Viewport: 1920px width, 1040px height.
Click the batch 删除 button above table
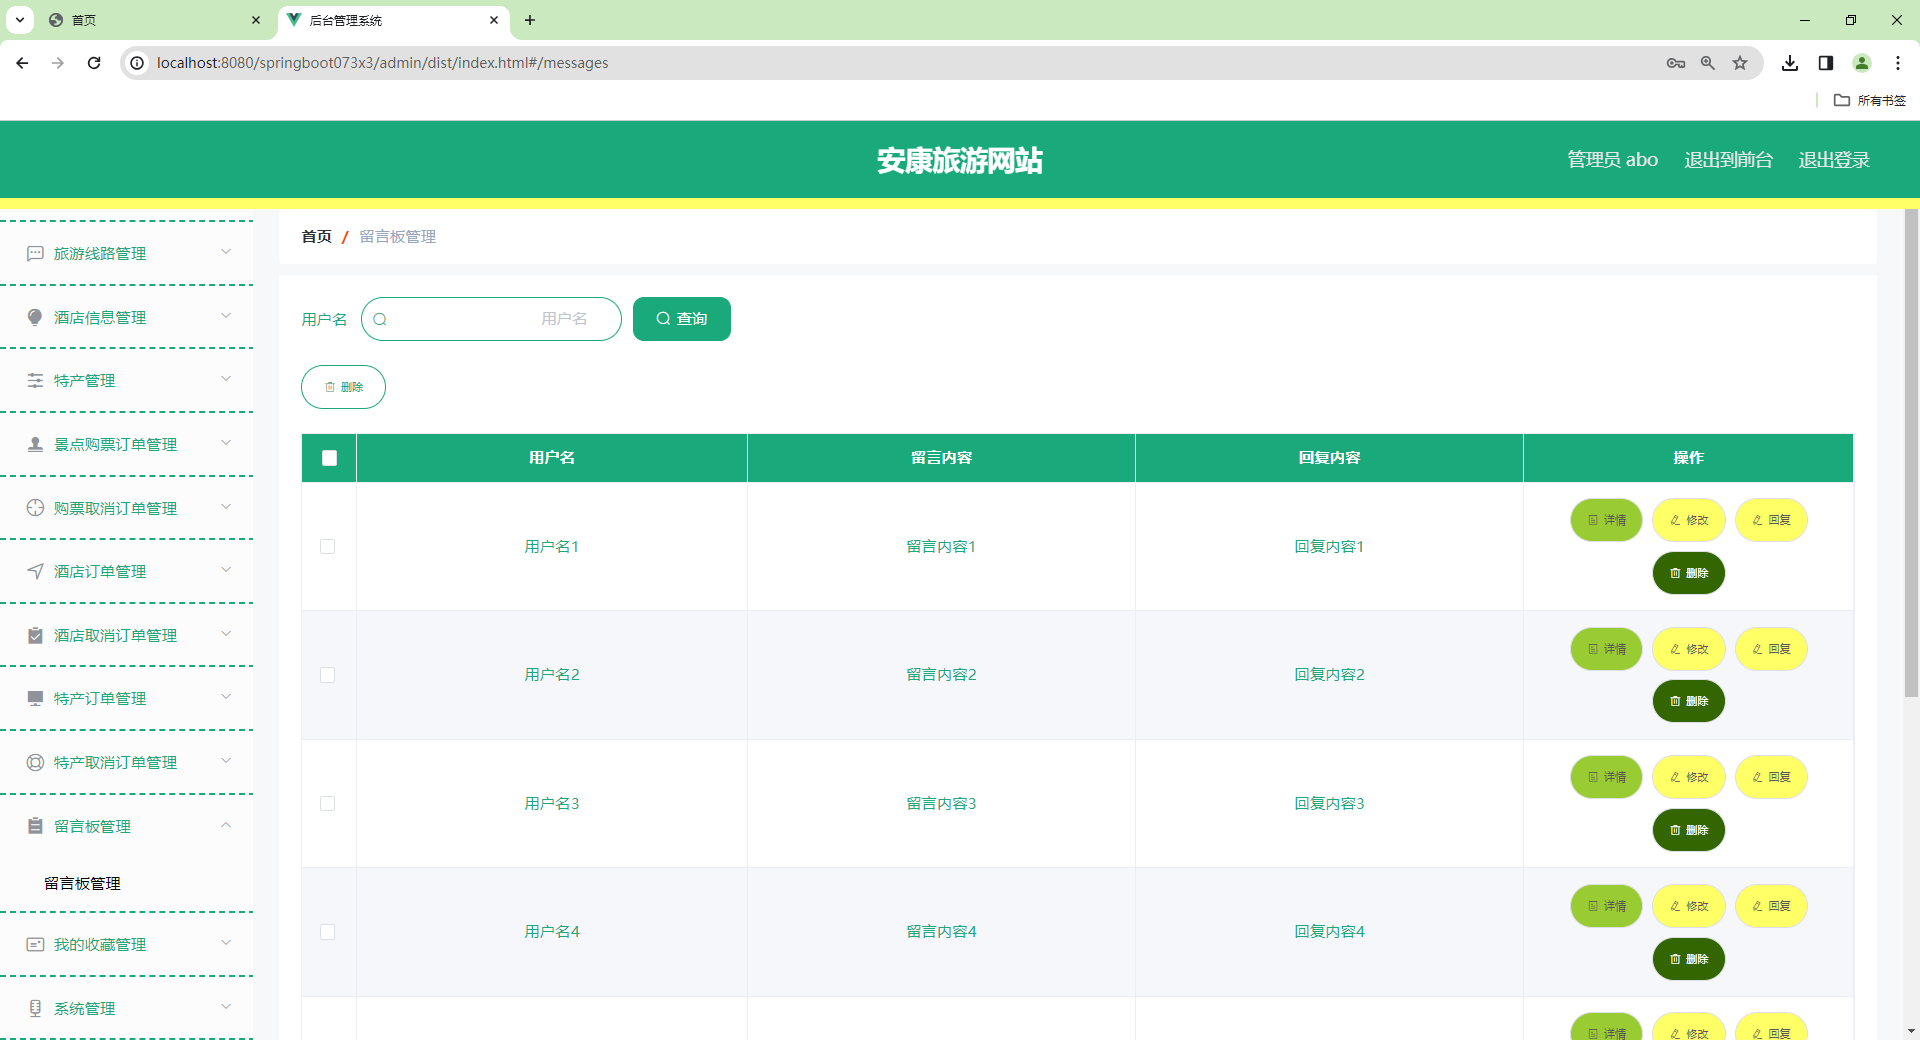pos(343,387)
